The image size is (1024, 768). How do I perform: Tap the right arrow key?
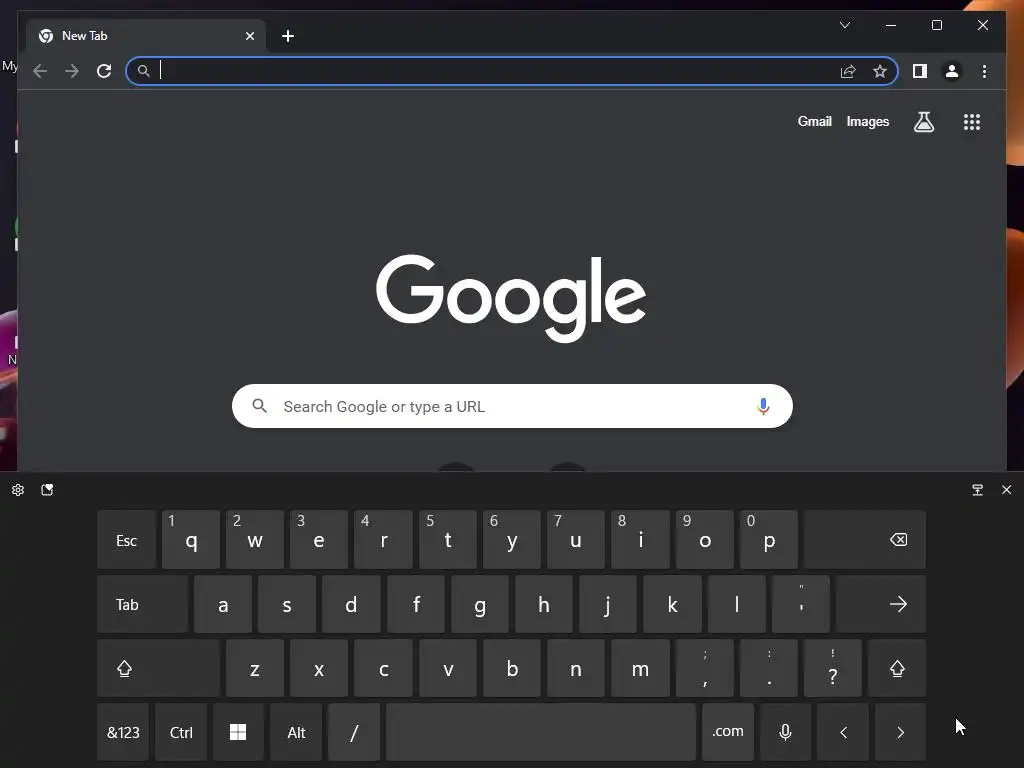[x=900, y=732]
